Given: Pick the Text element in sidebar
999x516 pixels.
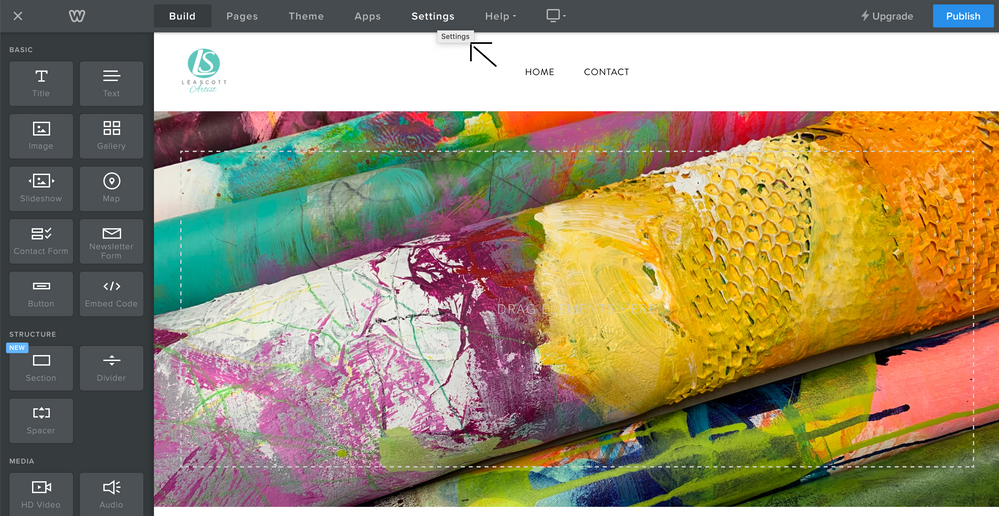Looking at the screenshot, I should tap(111, 83).
